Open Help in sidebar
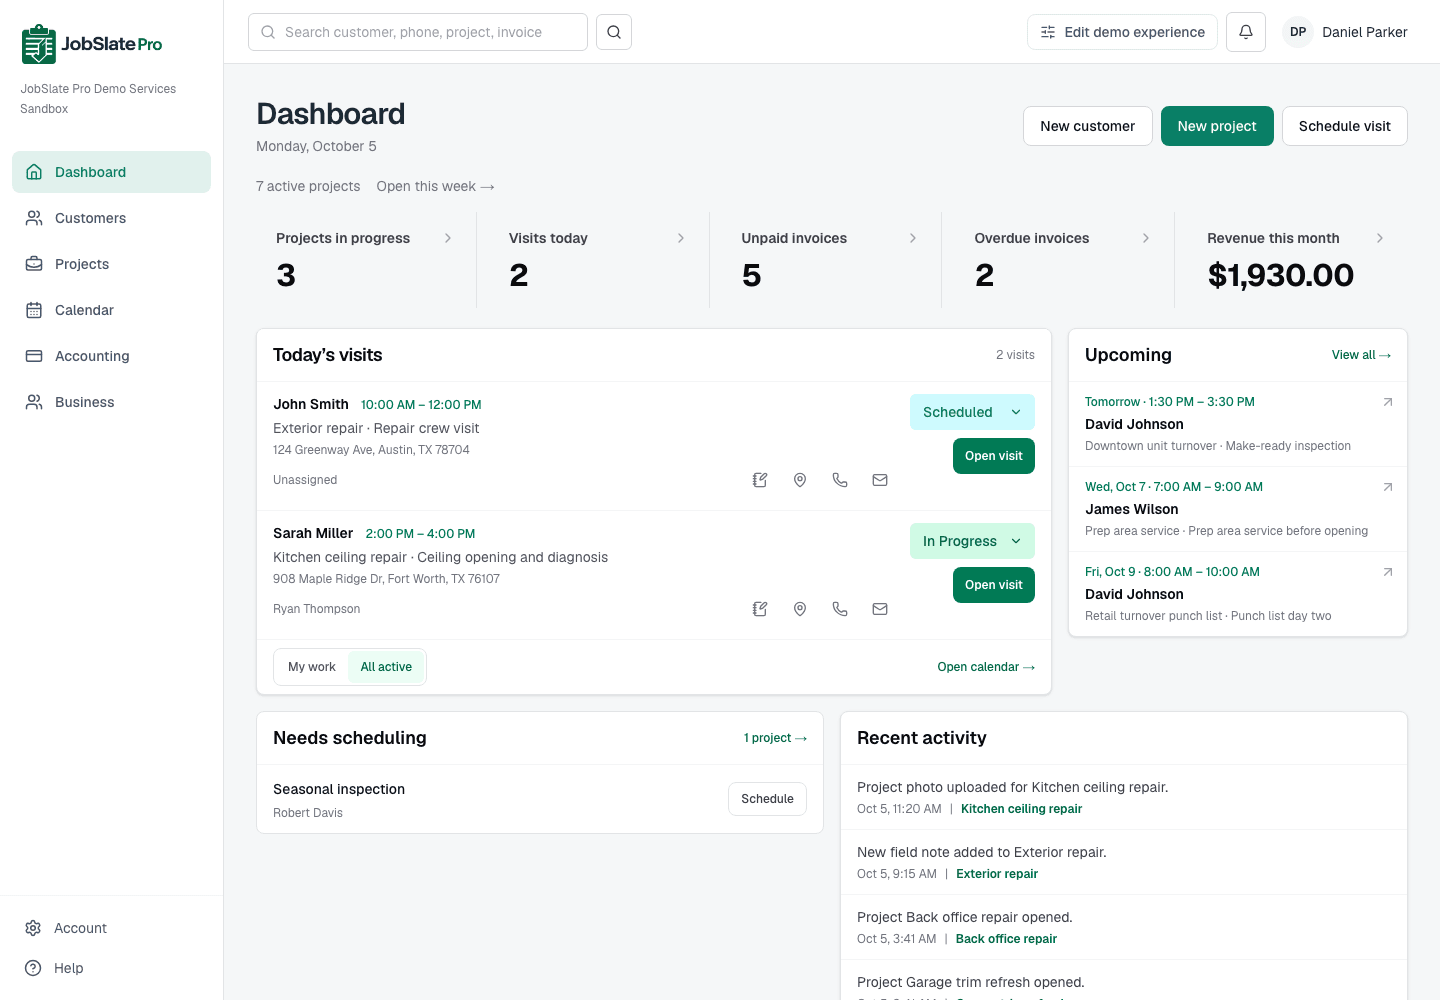Image resolution: width=1440 pixels, height=1000 pixels. click(x=111, y=968)
